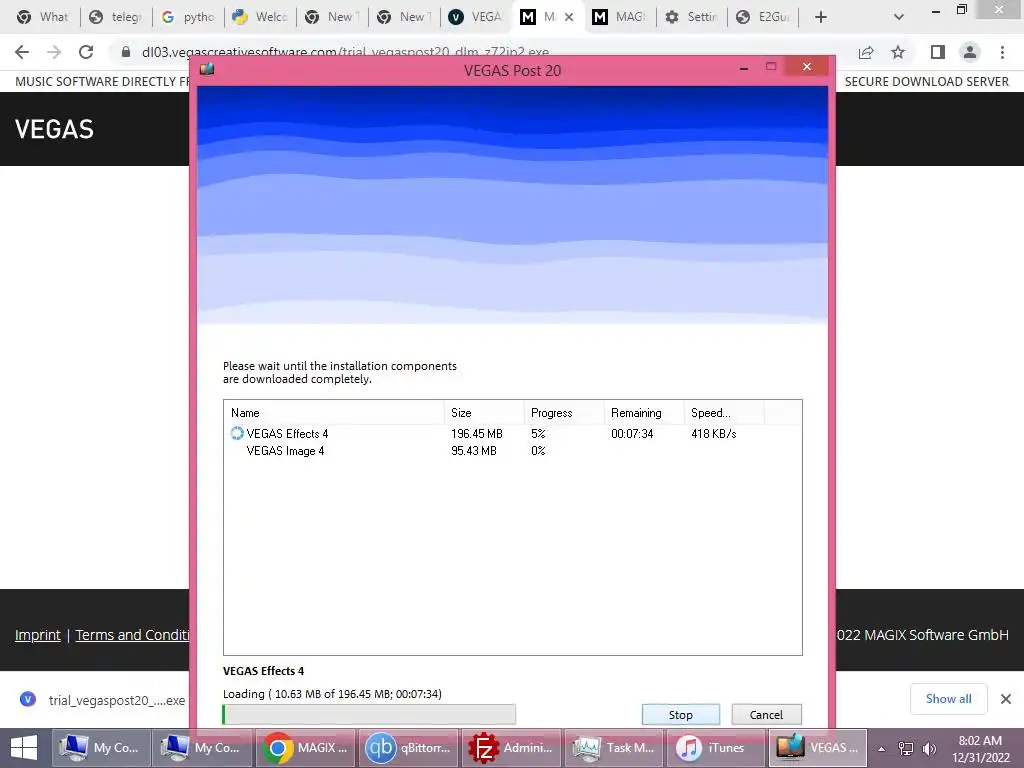1024x768 pixels.
Task: Click the address bar lock icon
Action: coord(126,52)
